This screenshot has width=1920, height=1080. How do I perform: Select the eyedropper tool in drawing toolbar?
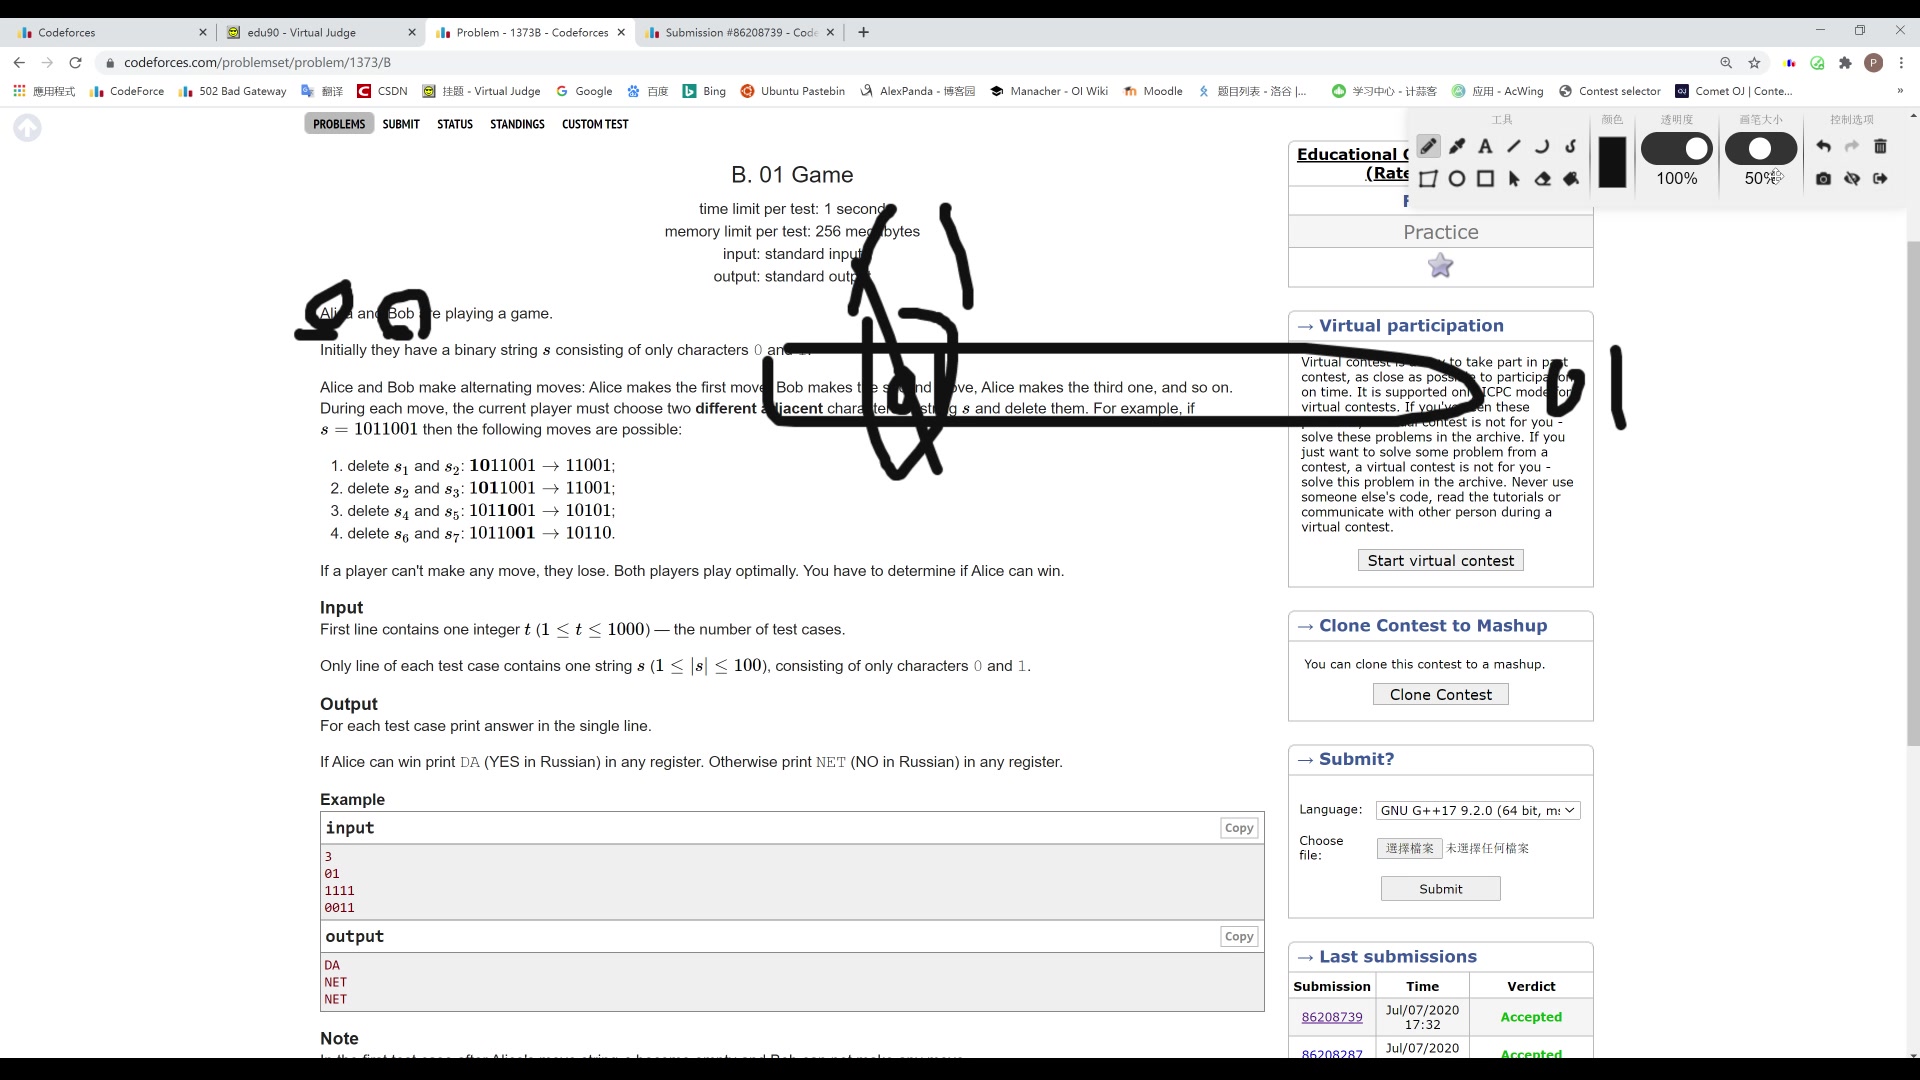tap(1457, 147)
